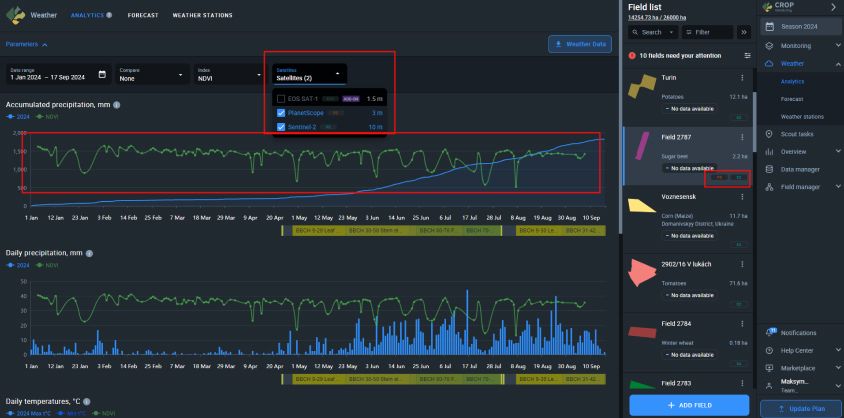Switch to the Forecast tab
844x418 pixels.
tap(143, 15)
